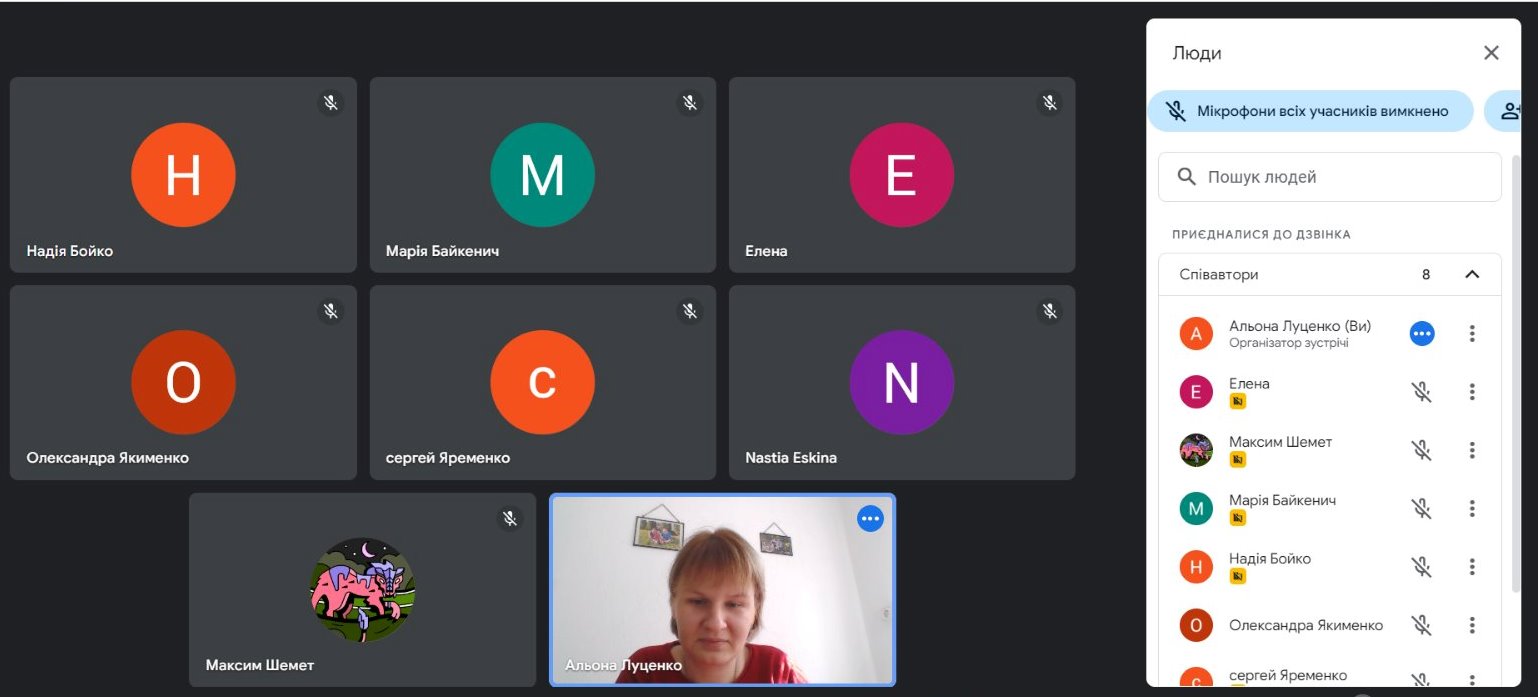The image size is (1538, 697).
Task: Click Мікрофони всіх учасників вимкнено chip
Action: pyautogui.click(x=1310, y=111)
